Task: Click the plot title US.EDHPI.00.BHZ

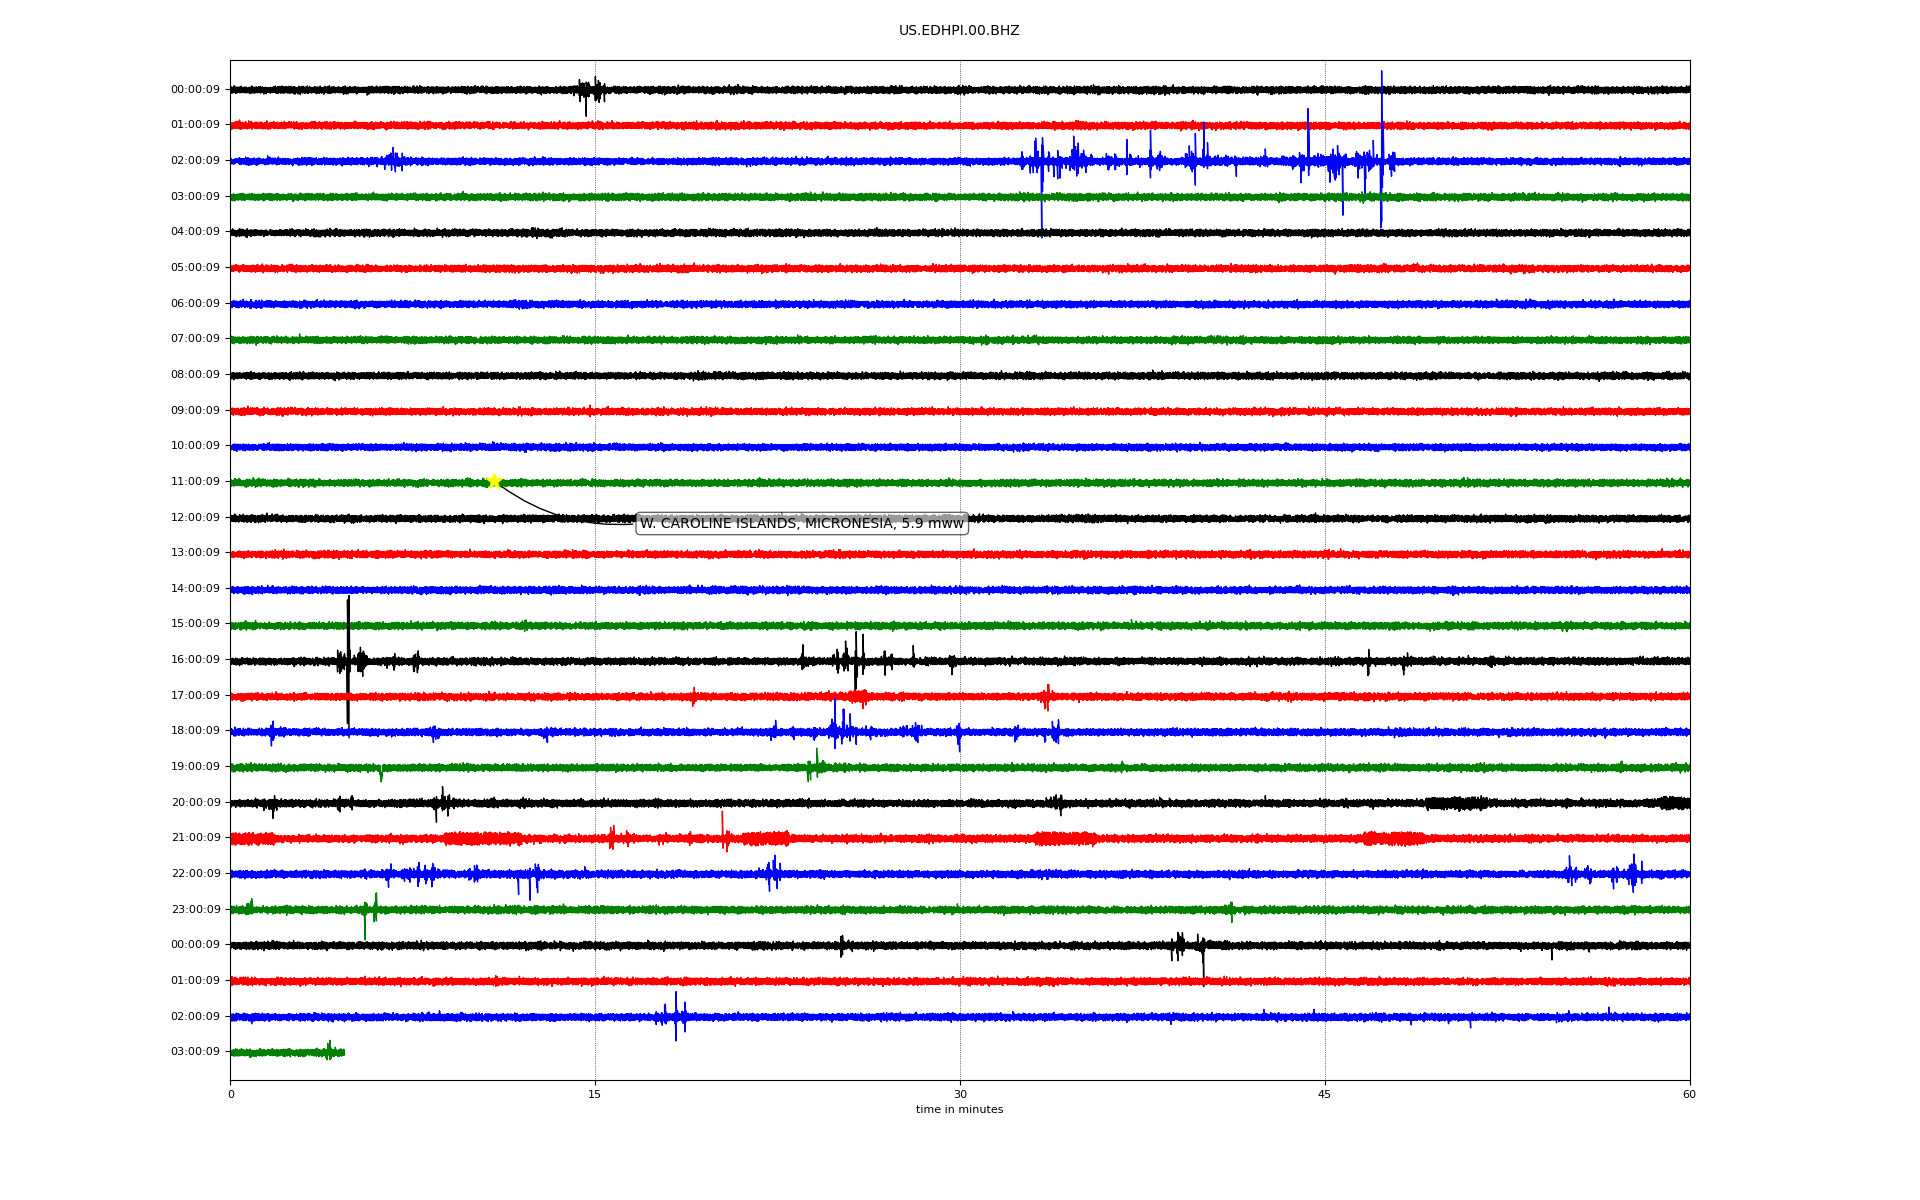Action: click(958, 31)
